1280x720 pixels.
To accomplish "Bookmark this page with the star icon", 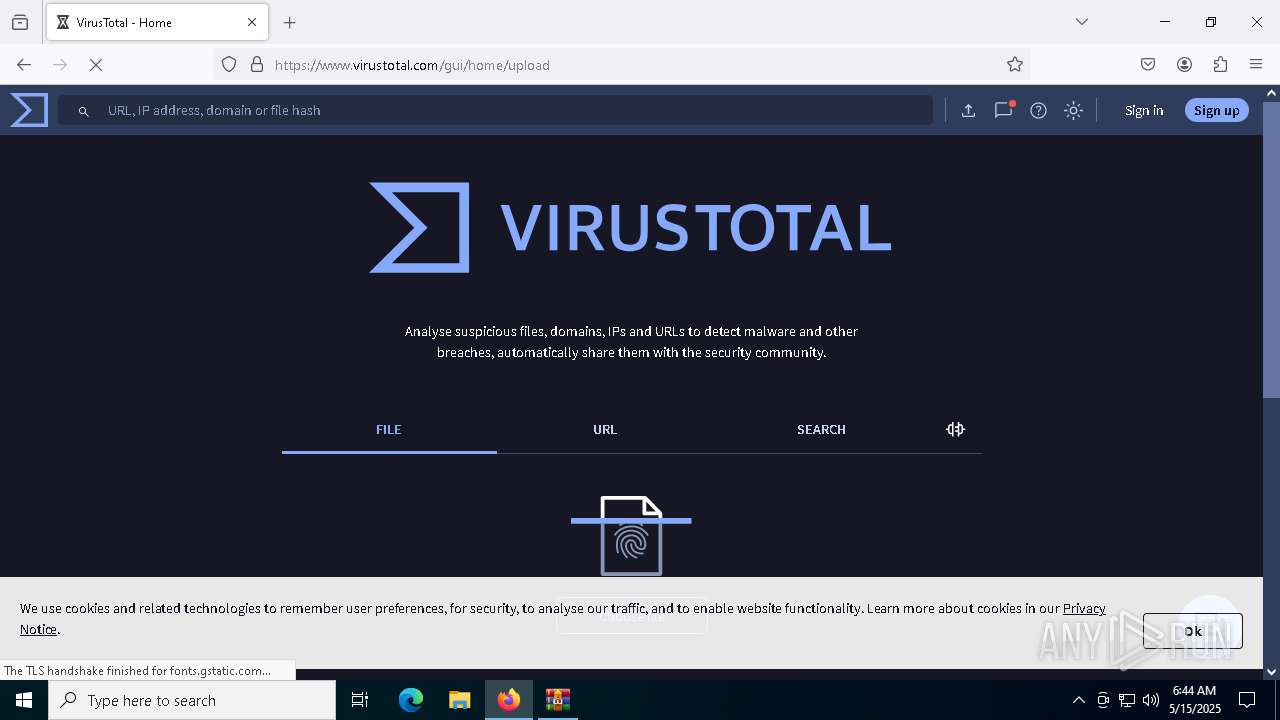I will 1015,65.
